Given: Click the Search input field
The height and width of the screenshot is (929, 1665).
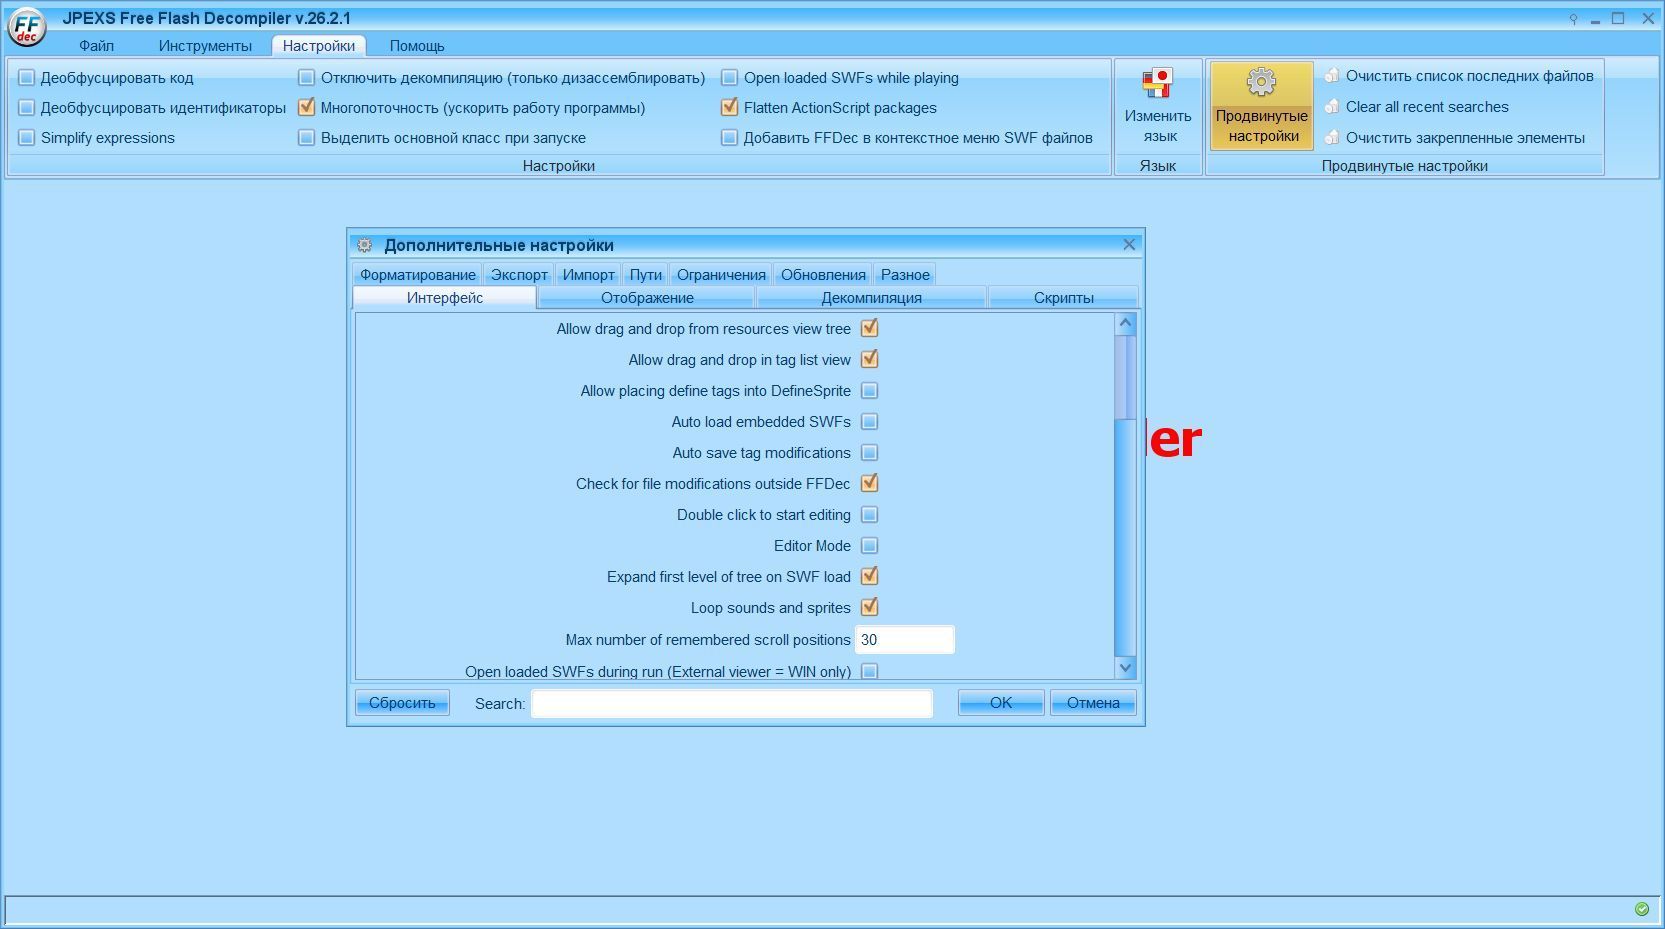Looking at the screenshot, I should [732, 703].
